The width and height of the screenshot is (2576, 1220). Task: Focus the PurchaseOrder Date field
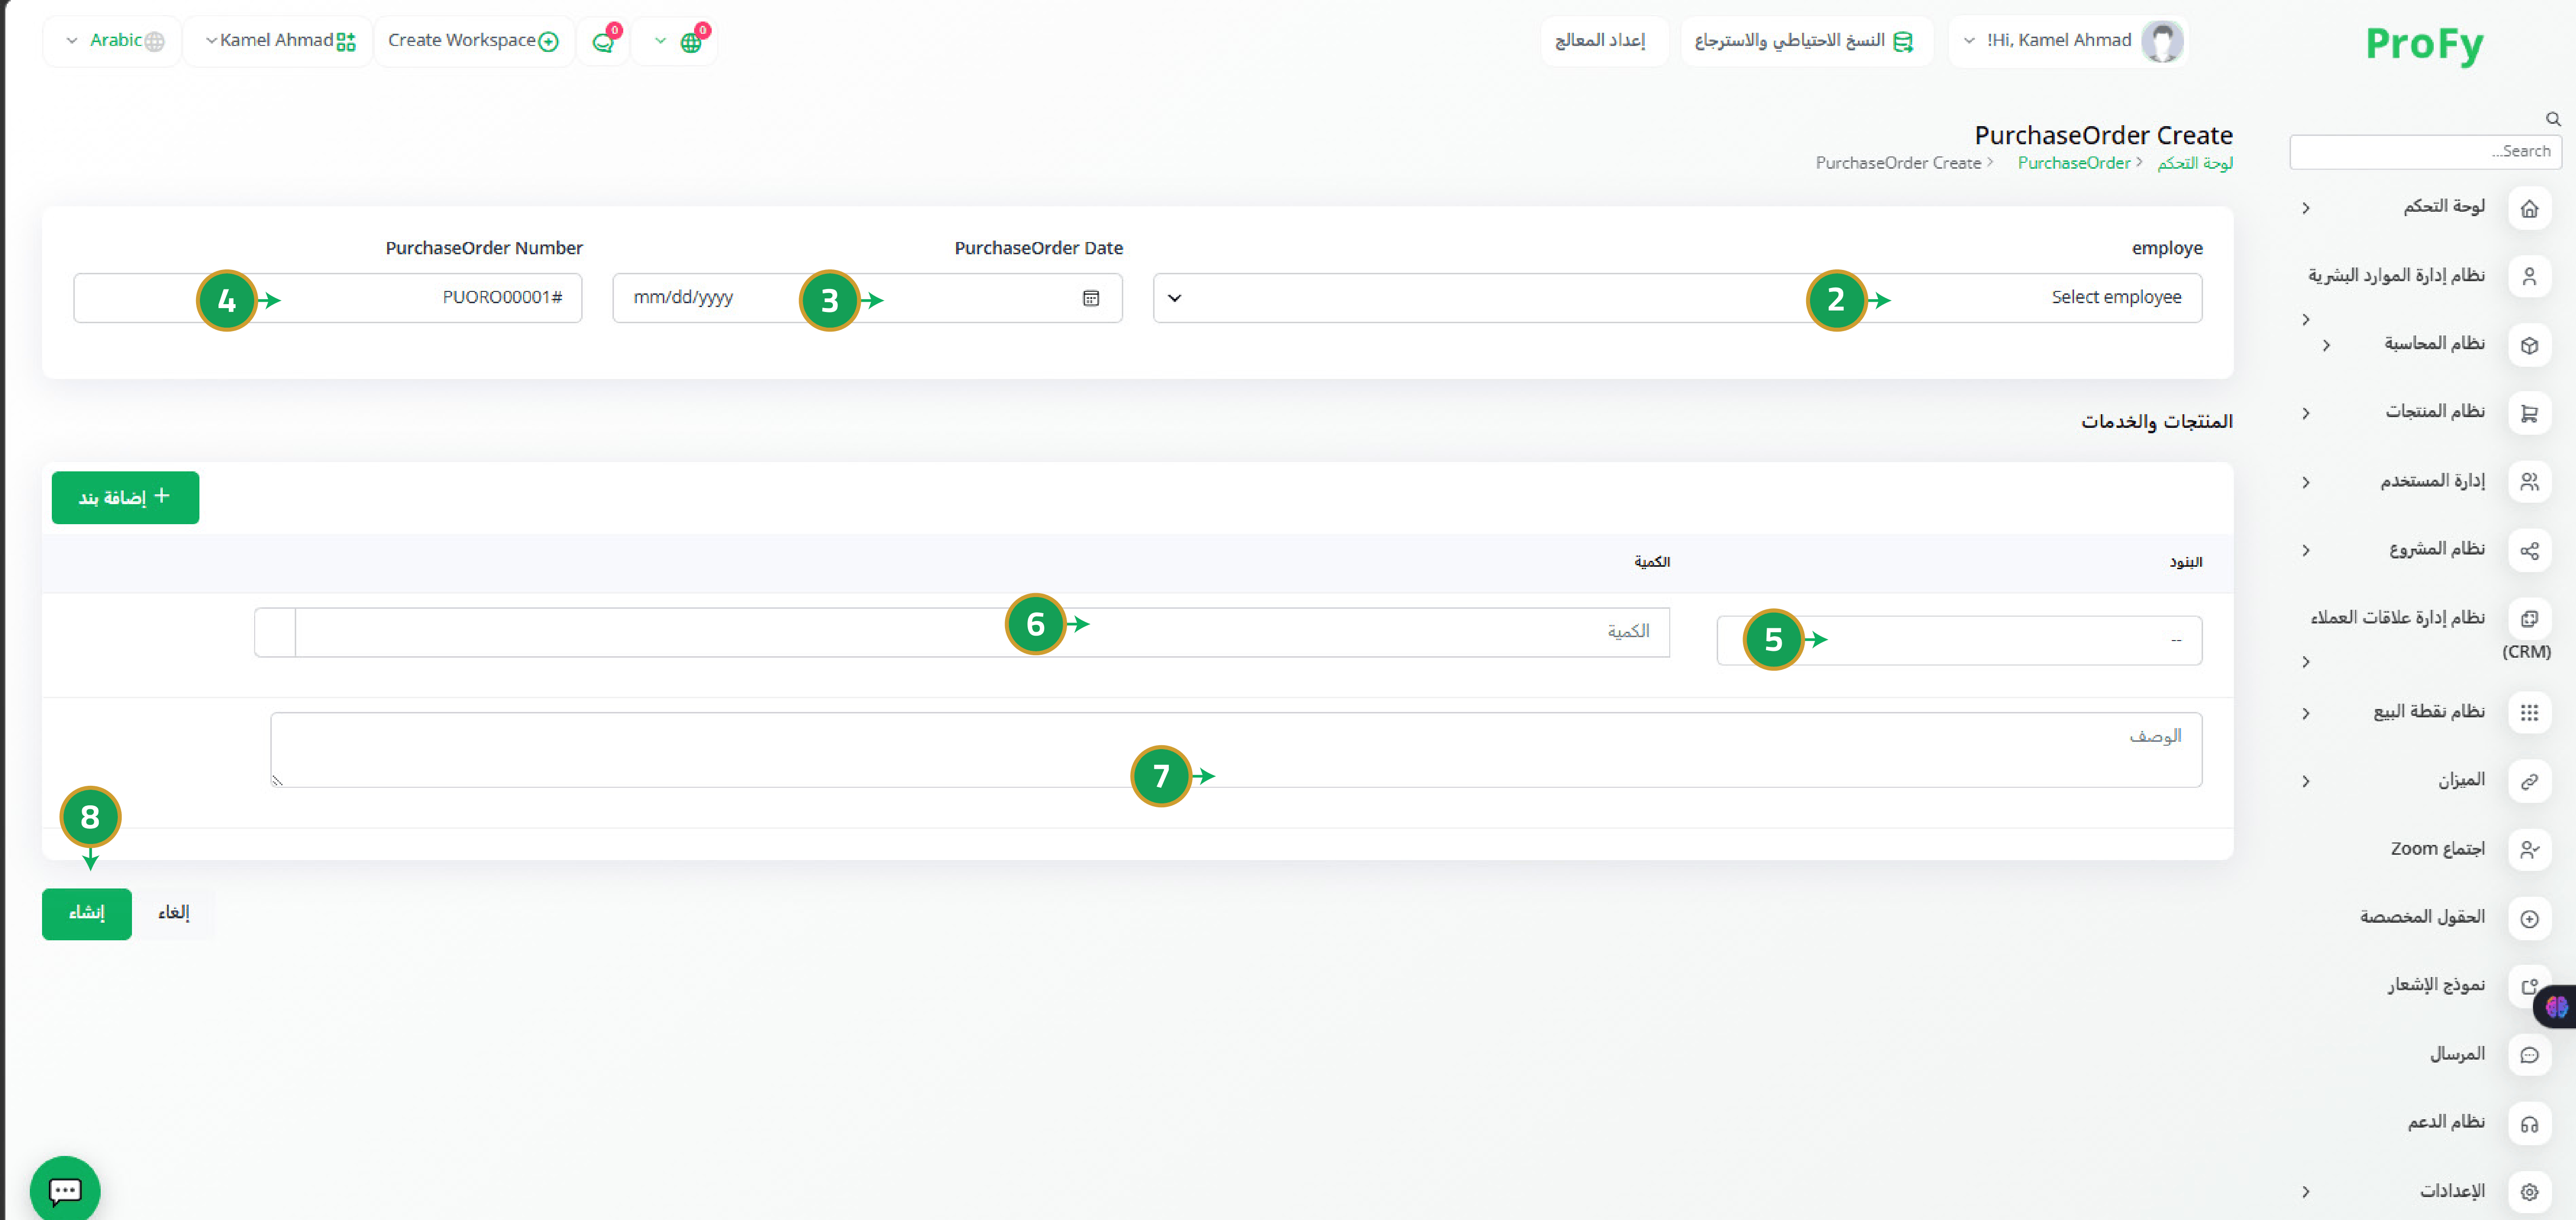coord(867,298)
